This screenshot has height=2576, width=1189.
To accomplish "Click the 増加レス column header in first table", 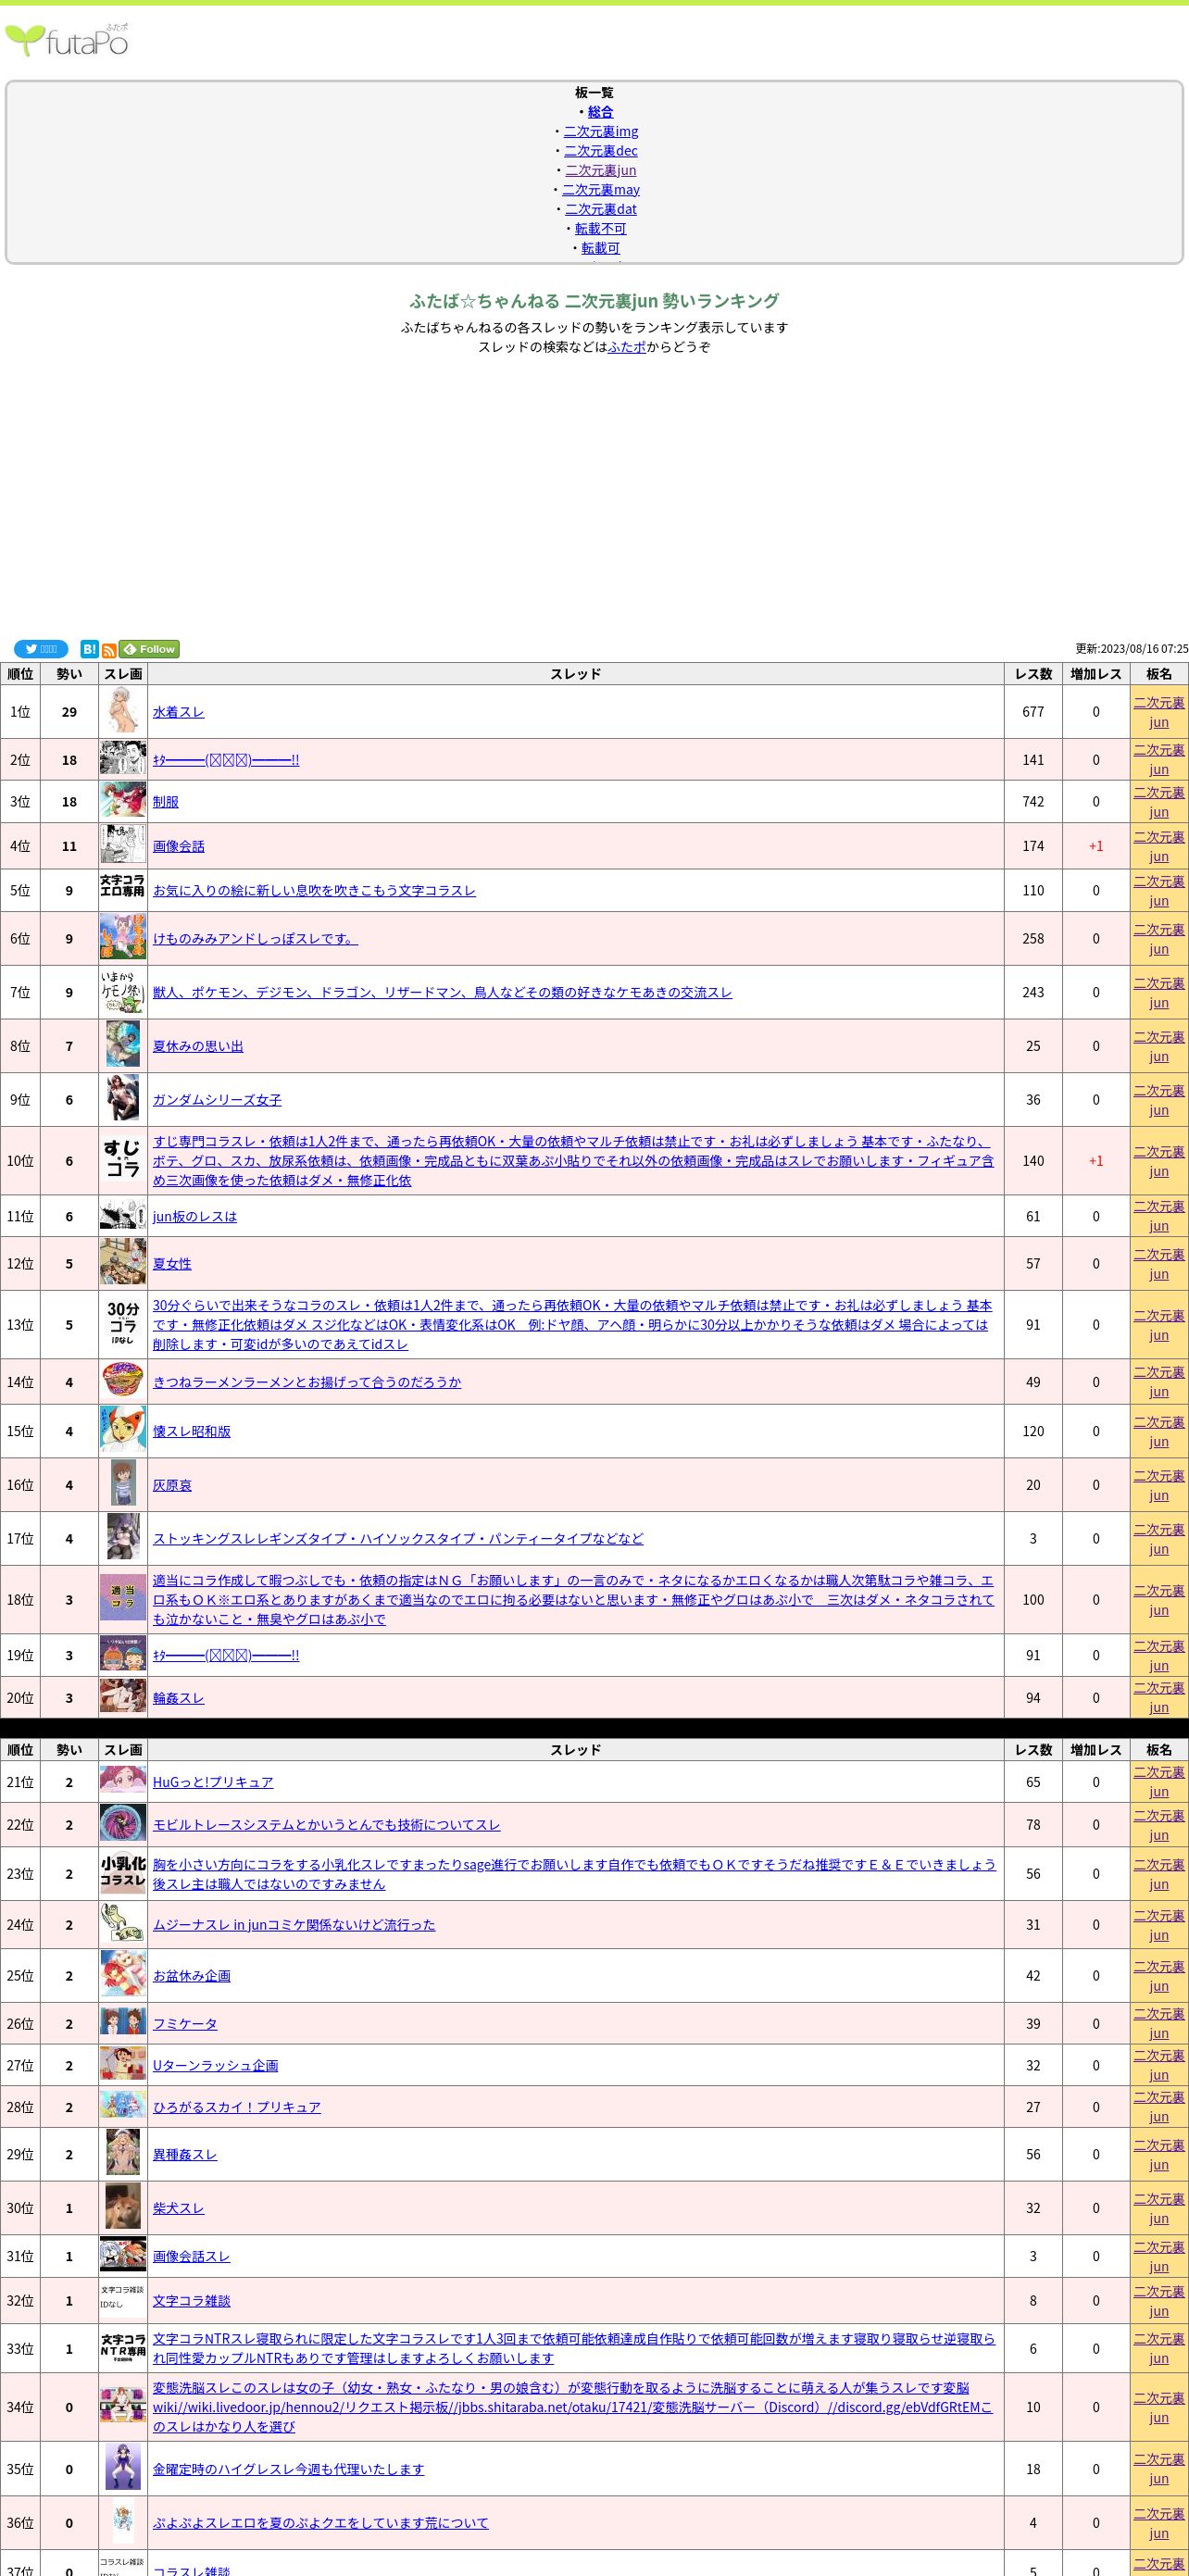I will [1096, 674].
